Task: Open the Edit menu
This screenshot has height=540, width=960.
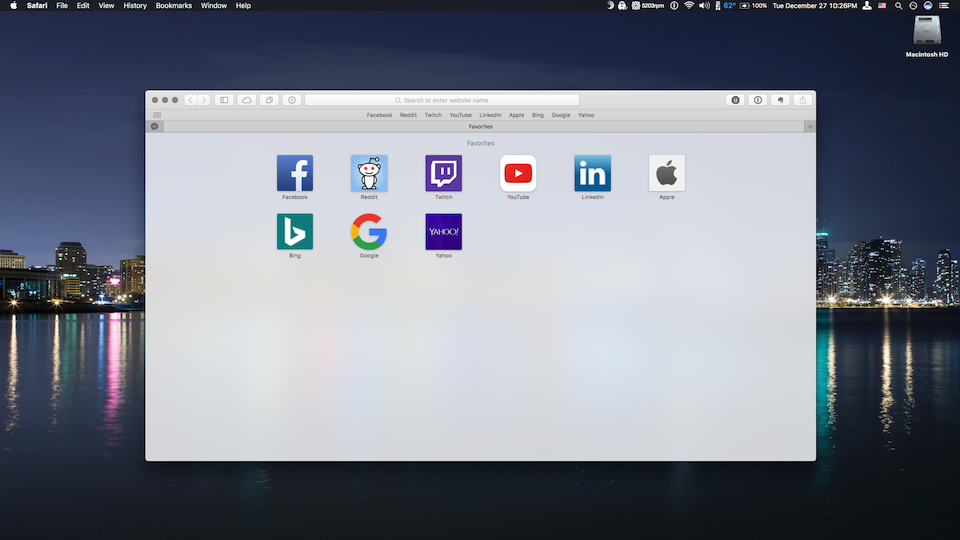Action: pyautogui.click(x=83, y=6)
